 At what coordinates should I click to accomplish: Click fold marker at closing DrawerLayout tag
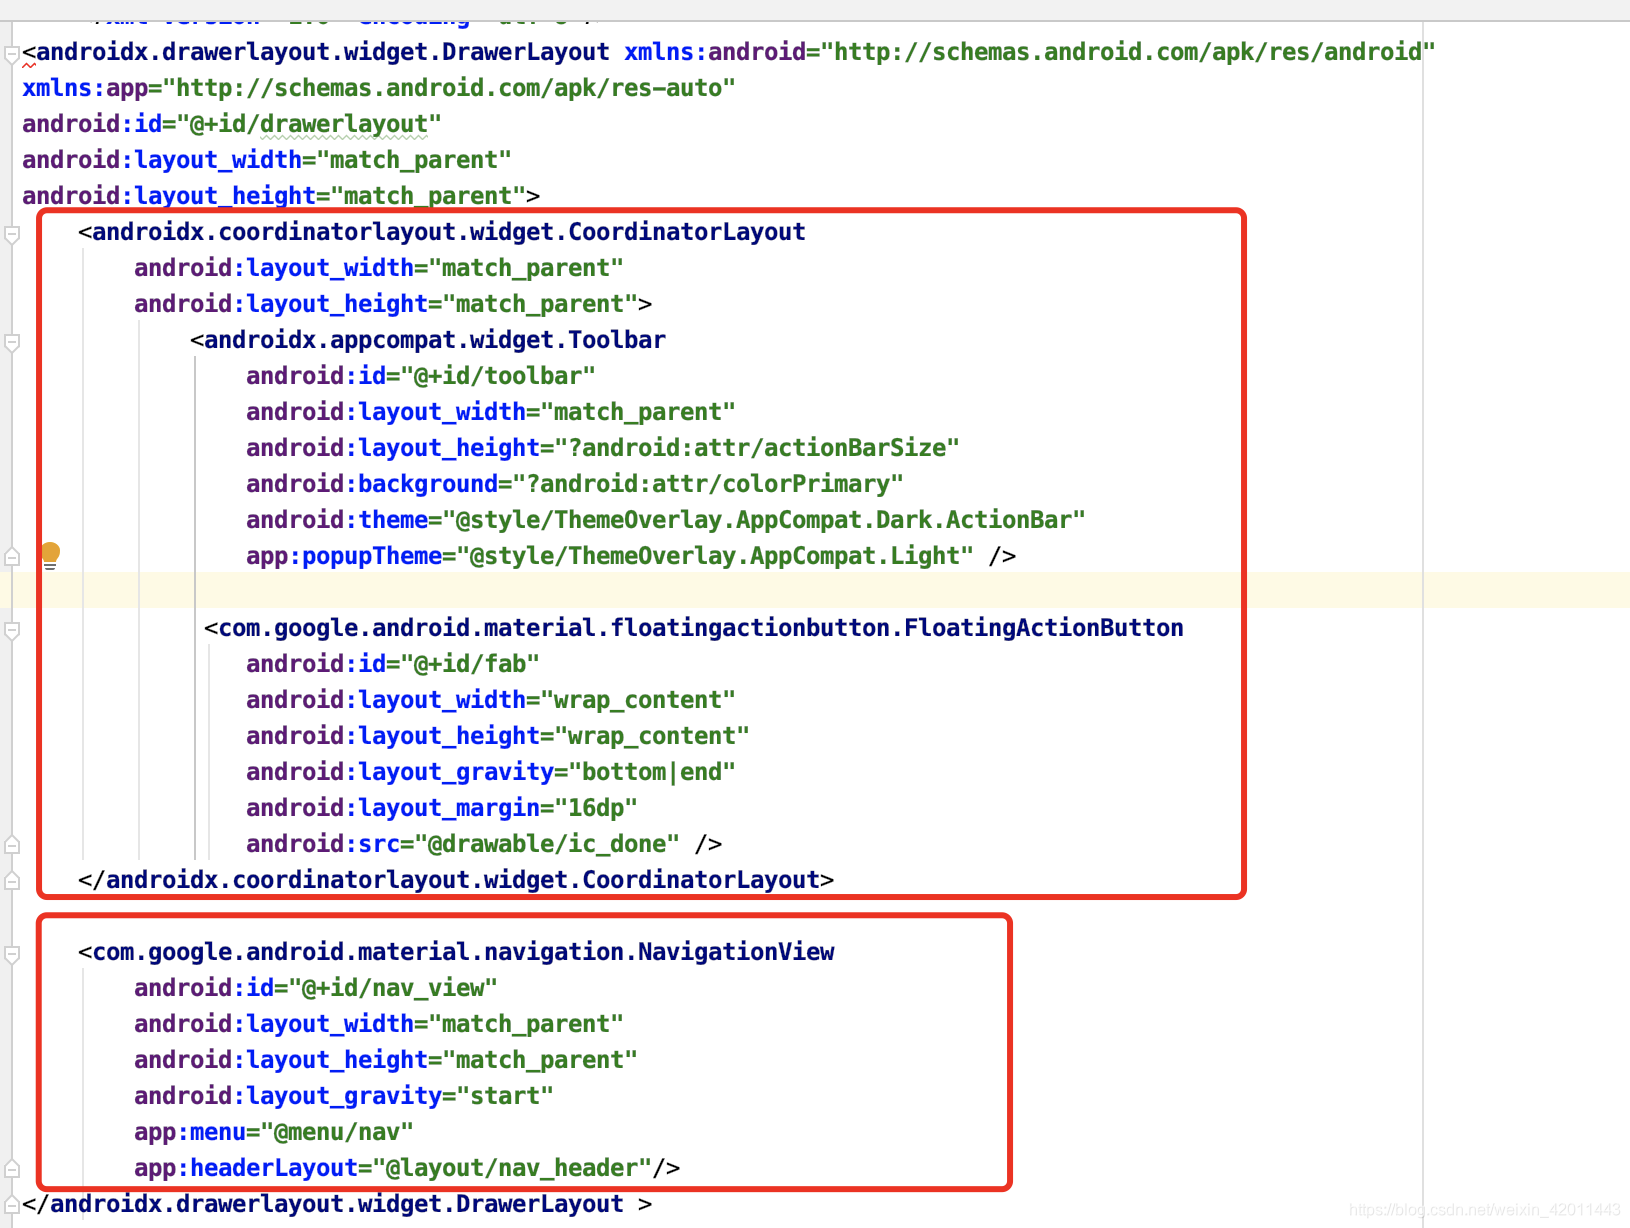pyautogui.click(x=12, y=1205)
